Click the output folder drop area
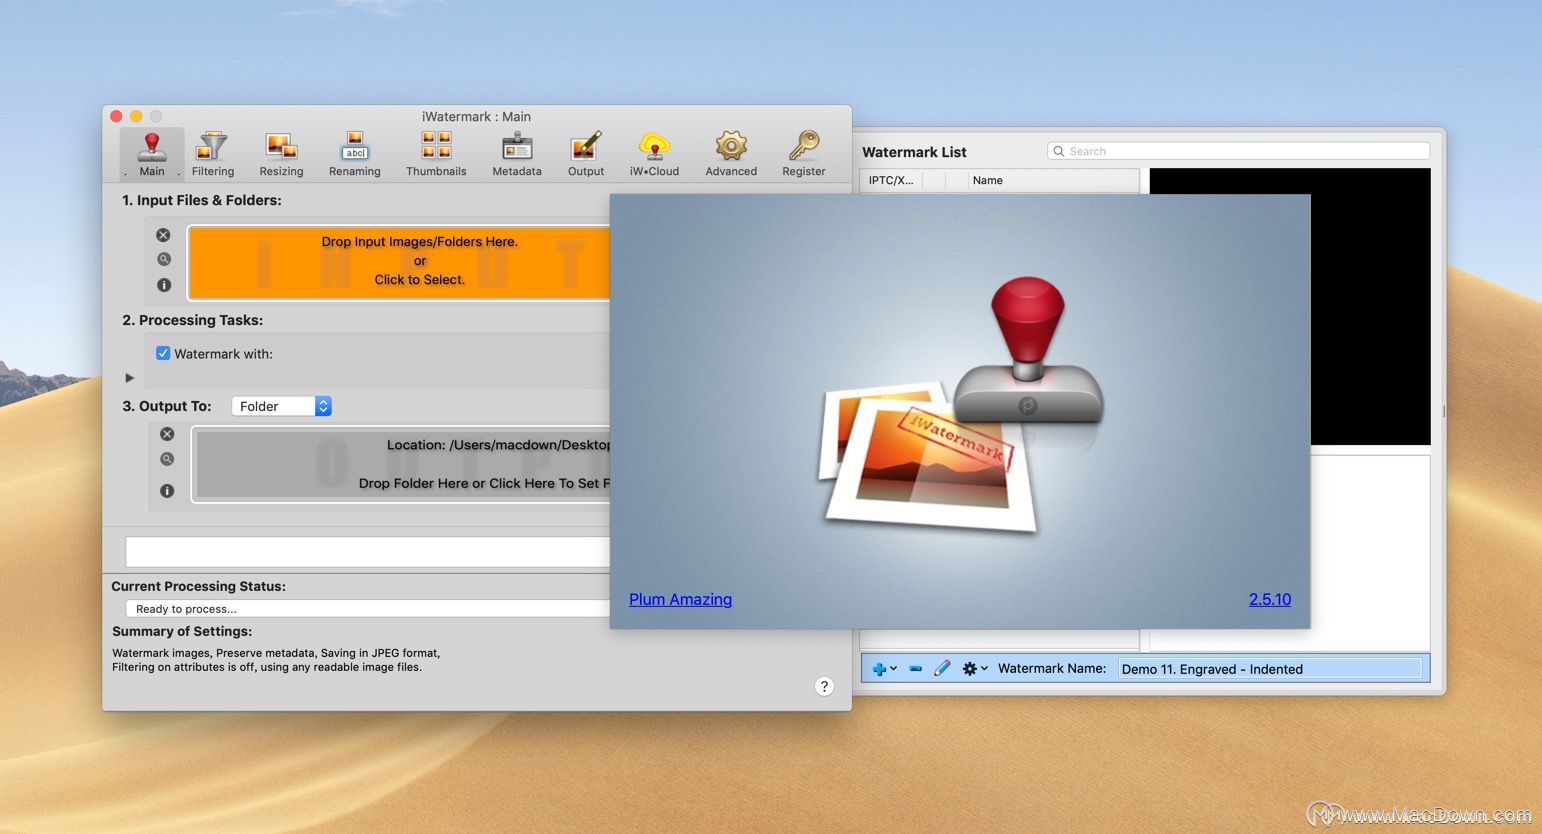The width and height of the screenshot is (1542, 834). click(402, 465)
